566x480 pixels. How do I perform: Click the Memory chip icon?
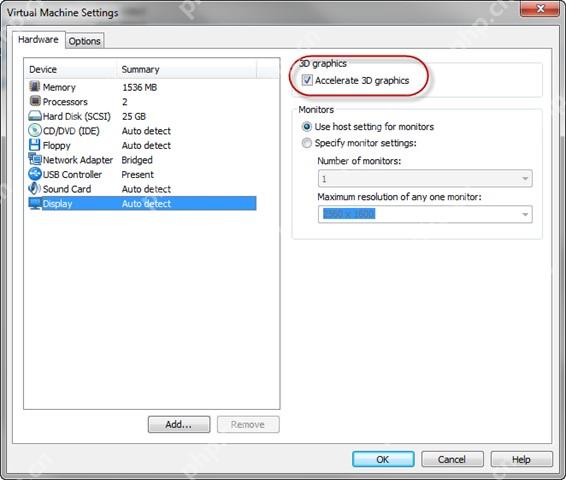35,87
